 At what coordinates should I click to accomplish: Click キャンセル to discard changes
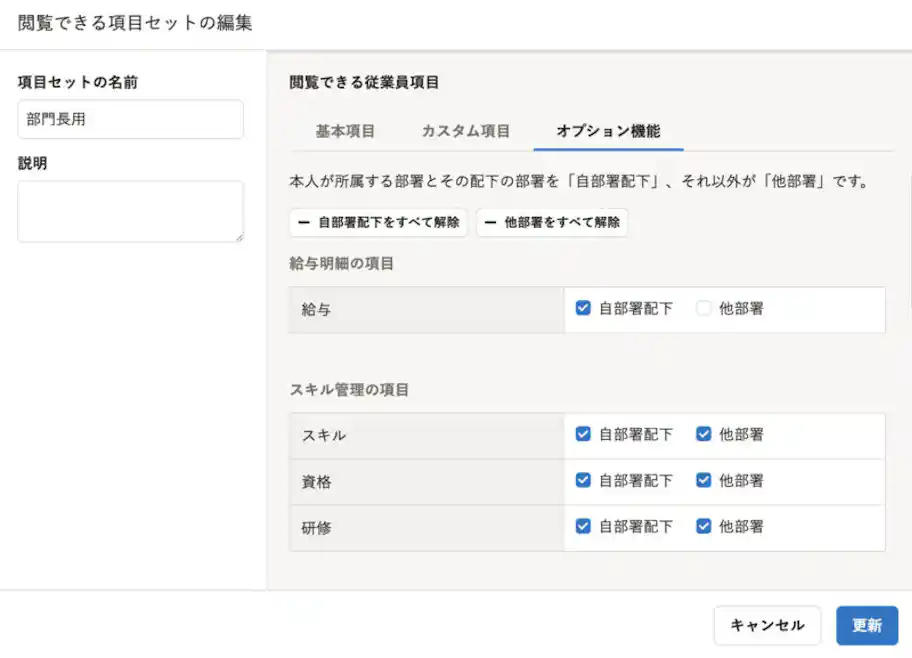[x=767, y=625]
